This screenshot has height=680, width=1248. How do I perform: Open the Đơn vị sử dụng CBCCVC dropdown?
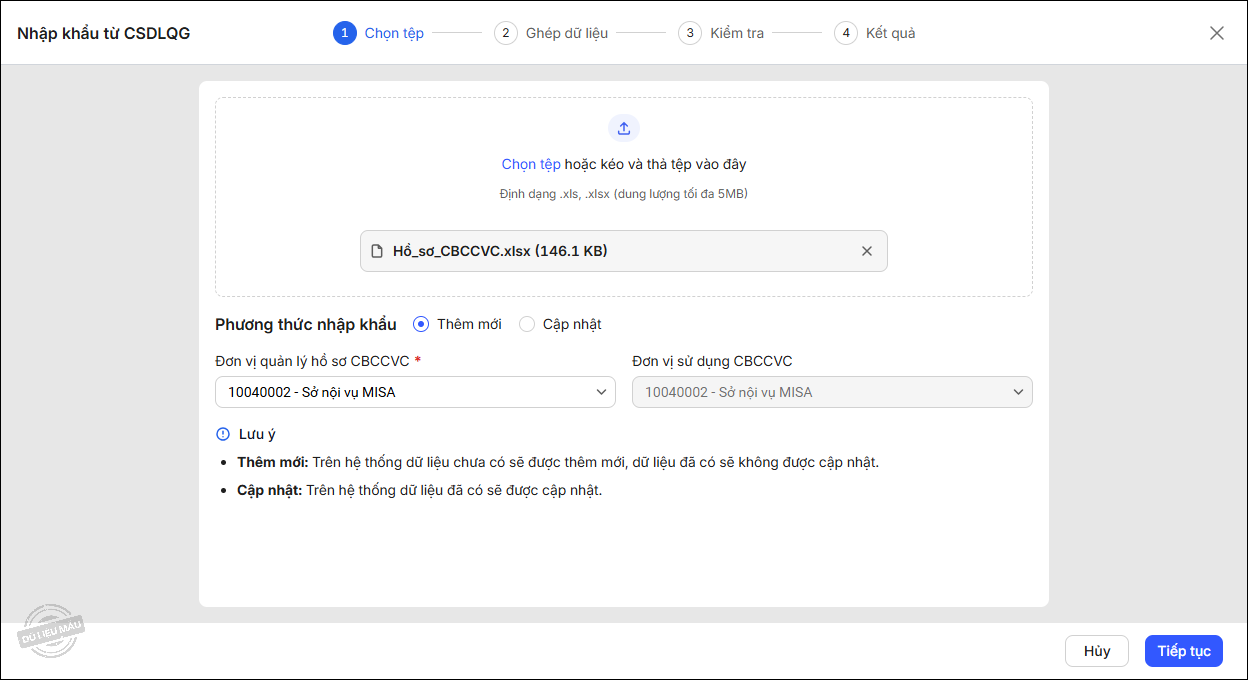tap(832, 392)
